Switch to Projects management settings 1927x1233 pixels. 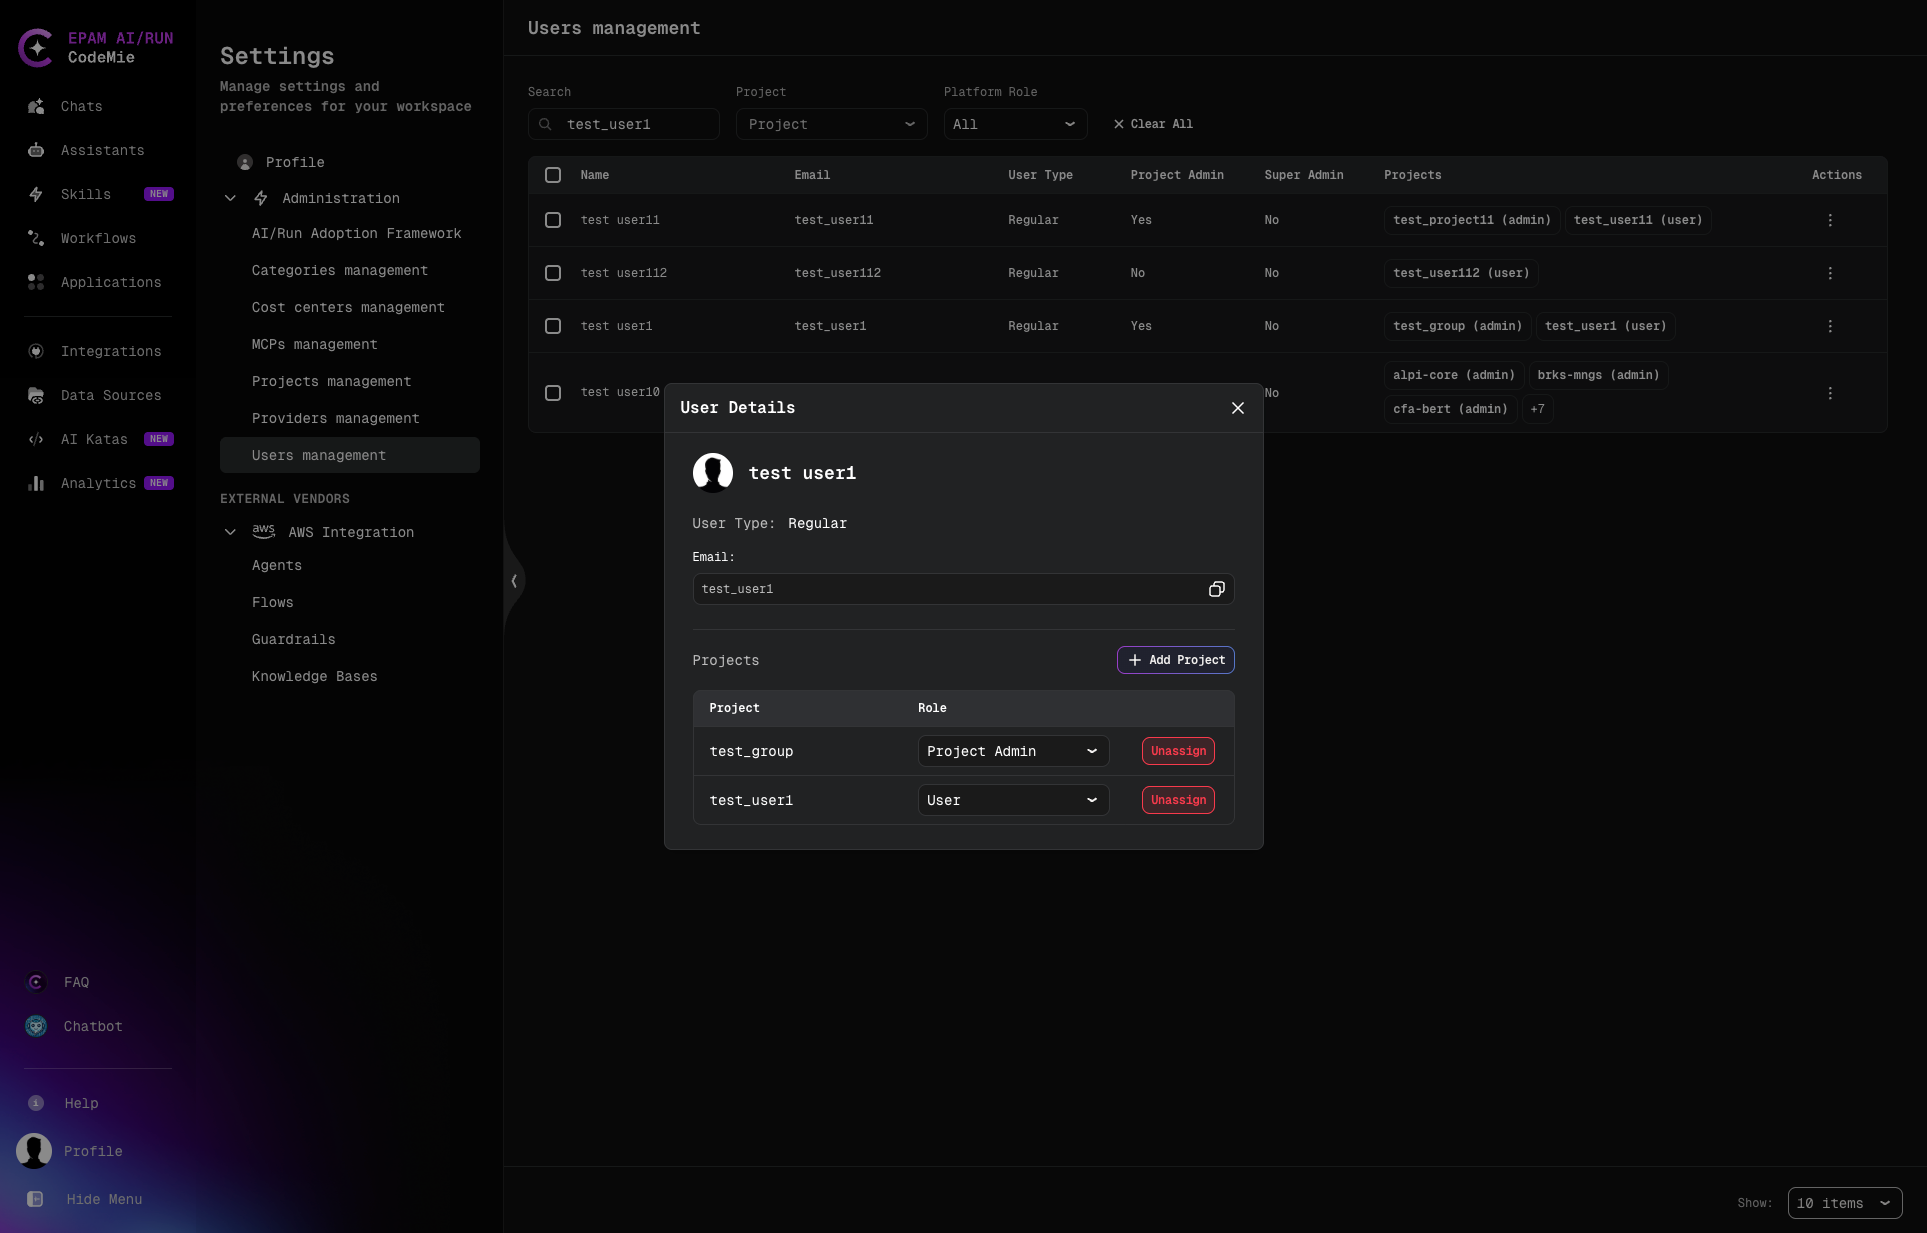point(331,381)
